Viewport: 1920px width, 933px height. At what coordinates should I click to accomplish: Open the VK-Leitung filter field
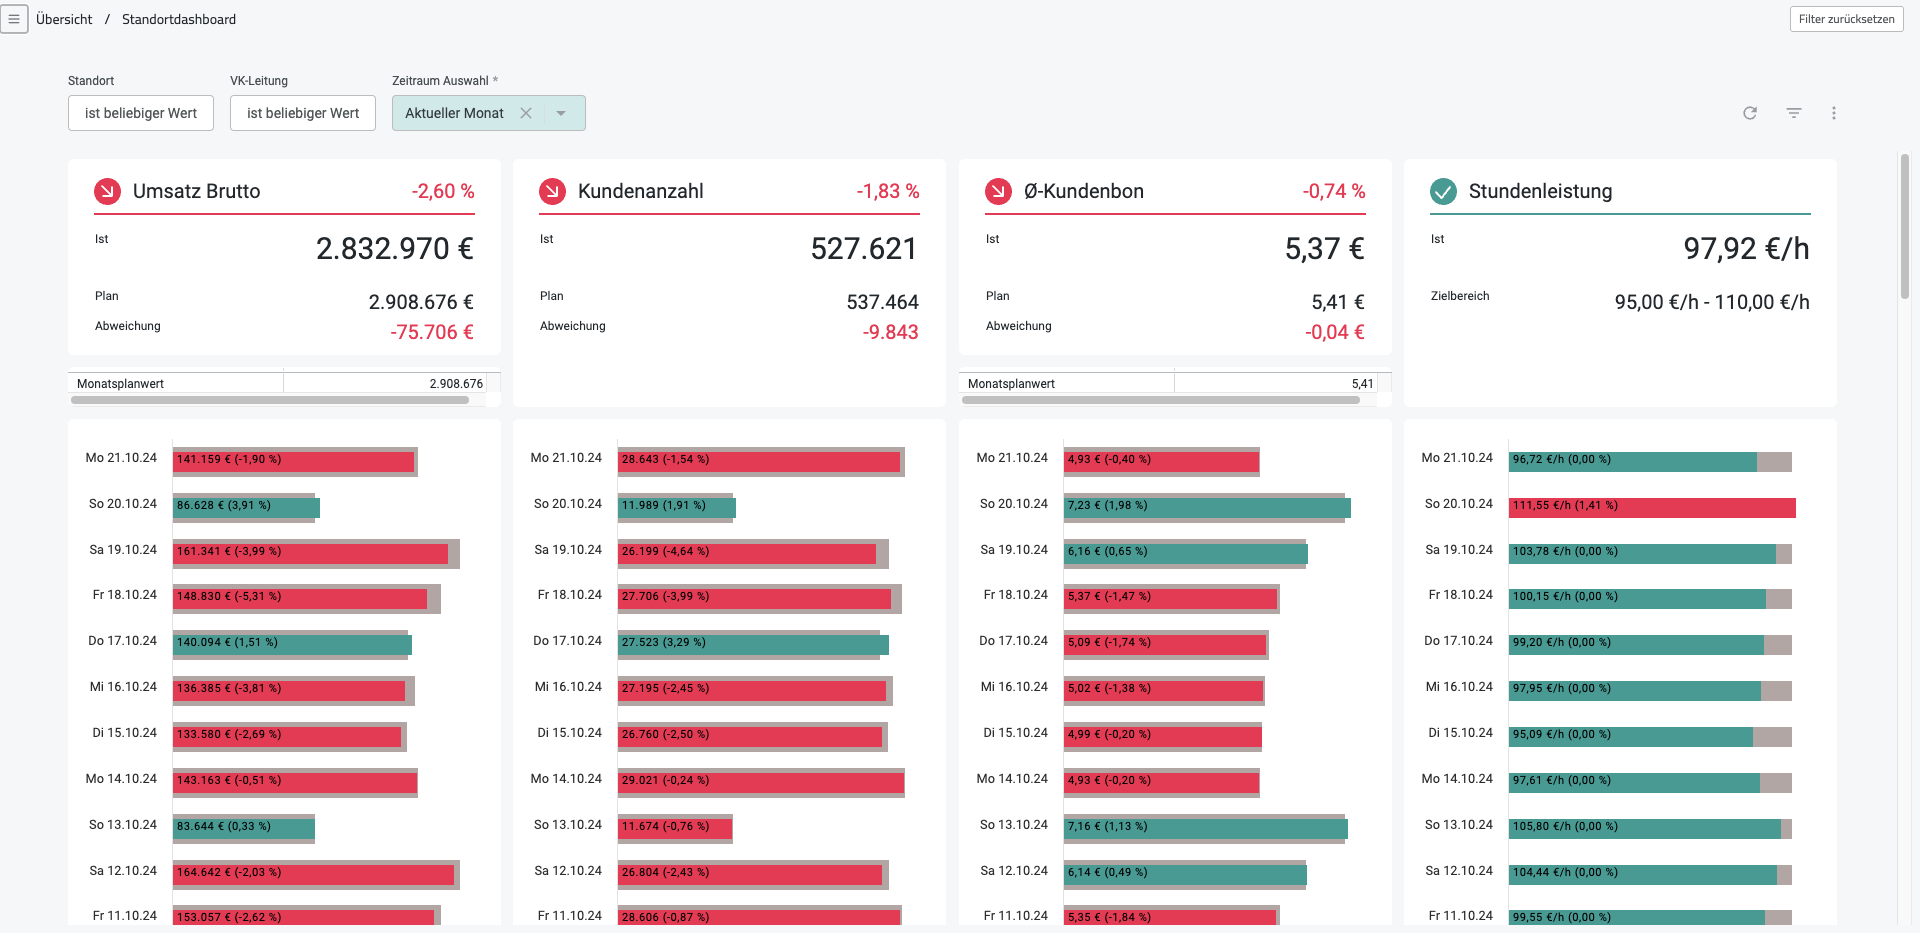303,113
